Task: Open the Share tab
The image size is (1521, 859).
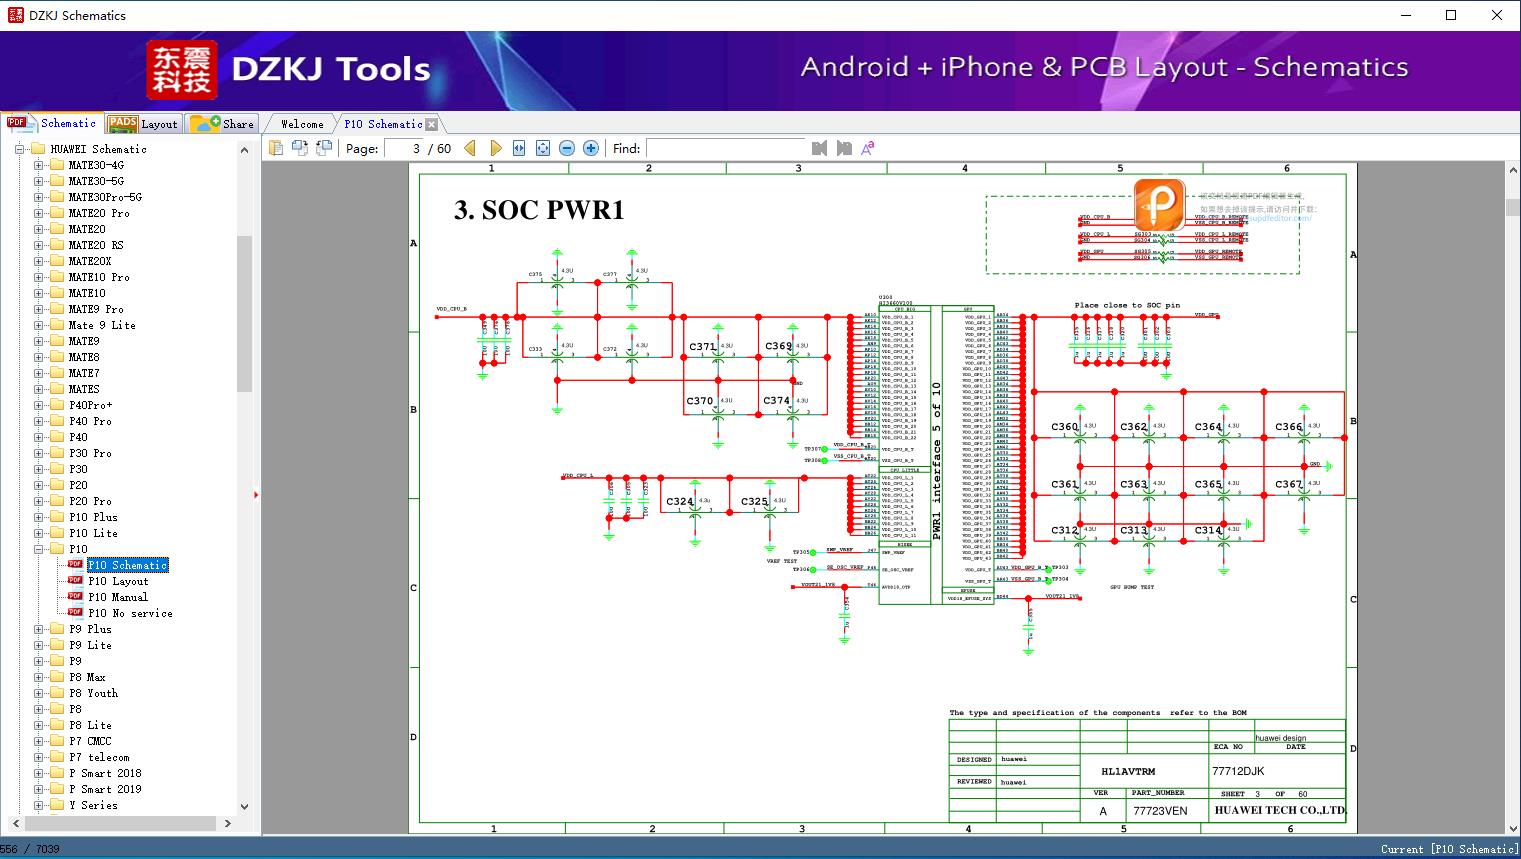Action: [x=222, y=123]
